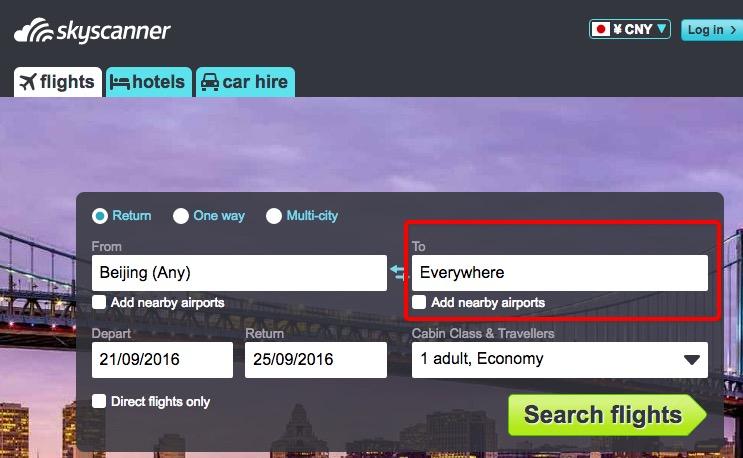Open the CNY currency dropdown
Image resolution: width=743 pixels, height=458 pixels.
click(x=630, y=29)
